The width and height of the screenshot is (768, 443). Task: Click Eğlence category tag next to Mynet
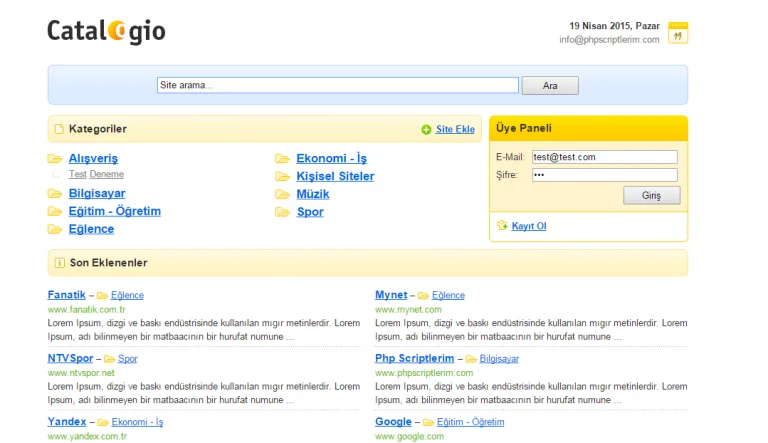pyautogui.click(x=448, y=295)
